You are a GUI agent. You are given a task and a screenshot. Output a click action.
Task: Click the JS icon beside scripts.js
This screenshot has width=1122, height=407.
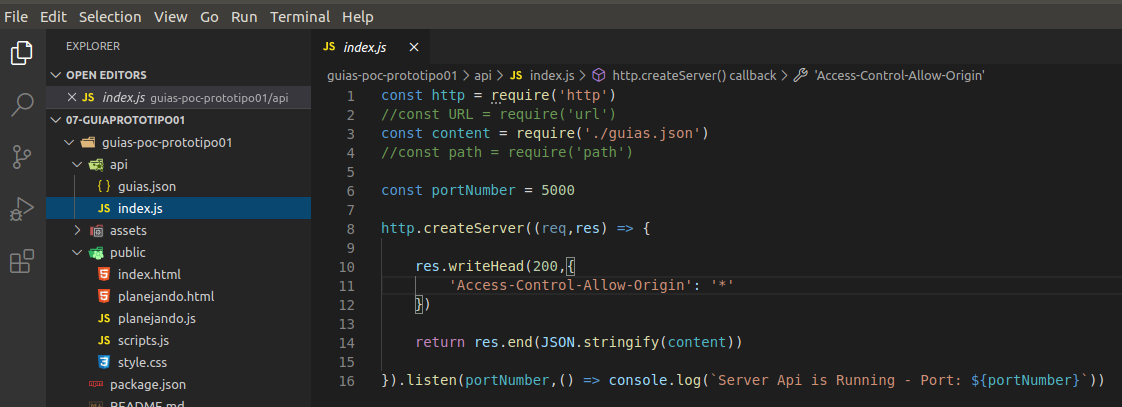tap(104, 340)
